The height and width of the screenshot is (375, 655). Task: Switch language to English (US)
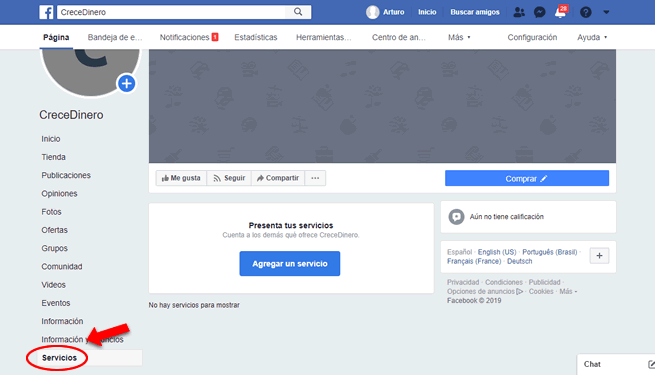tap(497, 252)
